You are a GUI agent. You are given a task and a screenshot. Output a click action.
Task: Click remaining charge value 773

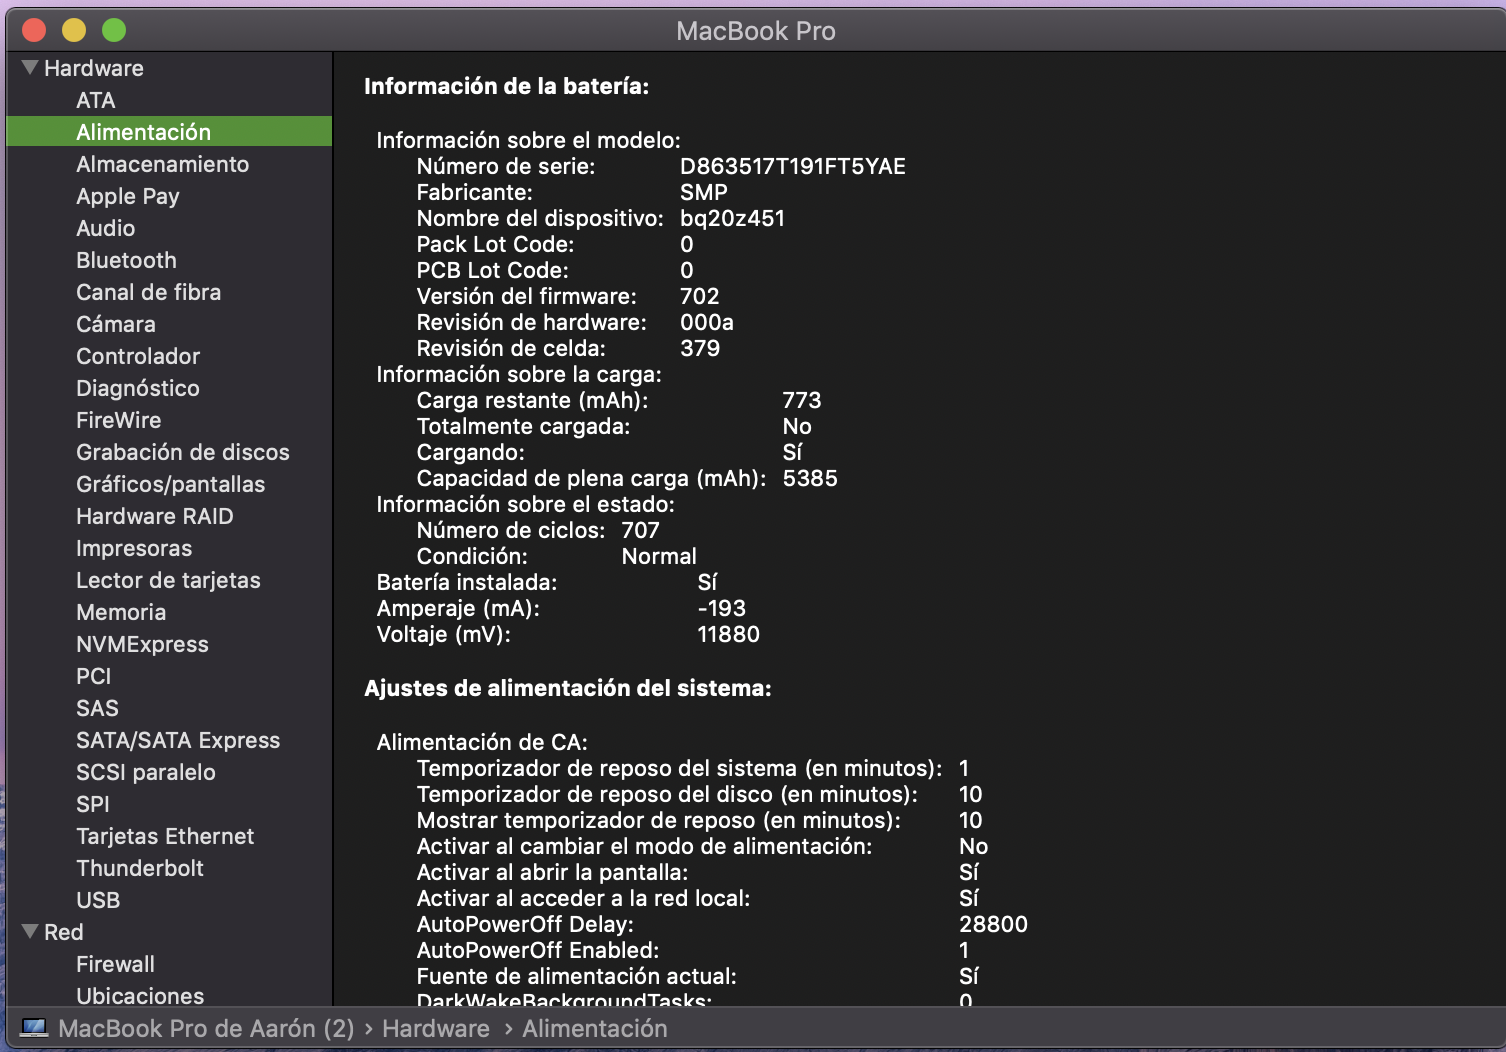point(802,400)
